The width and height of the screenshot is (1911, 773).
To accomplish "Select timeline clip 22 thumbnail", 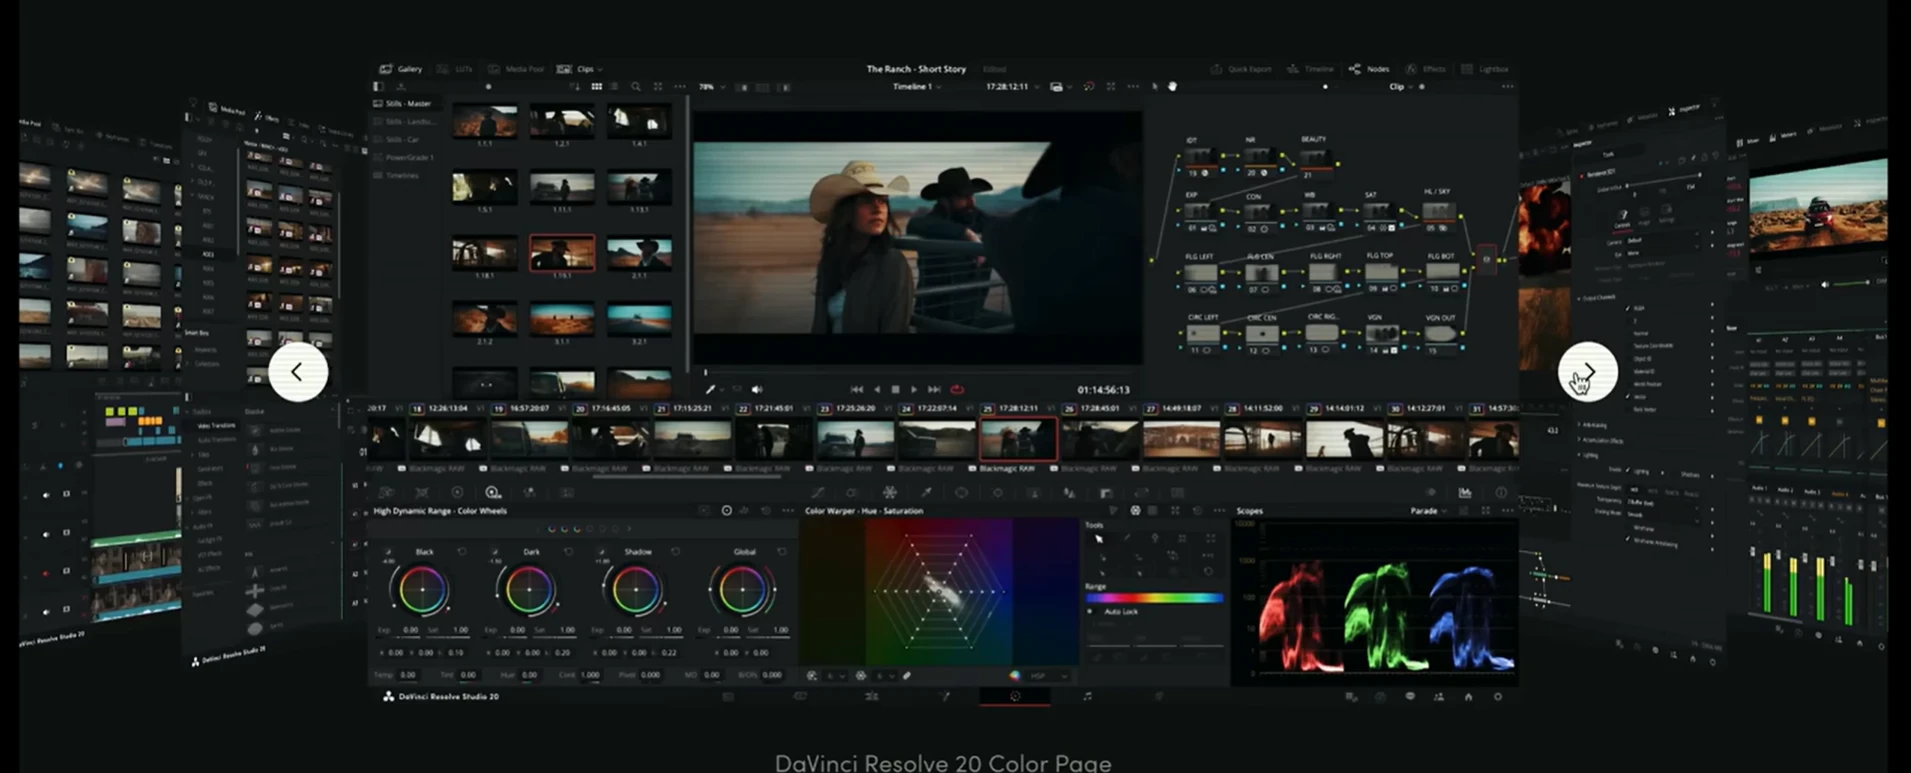I will 773,440.
